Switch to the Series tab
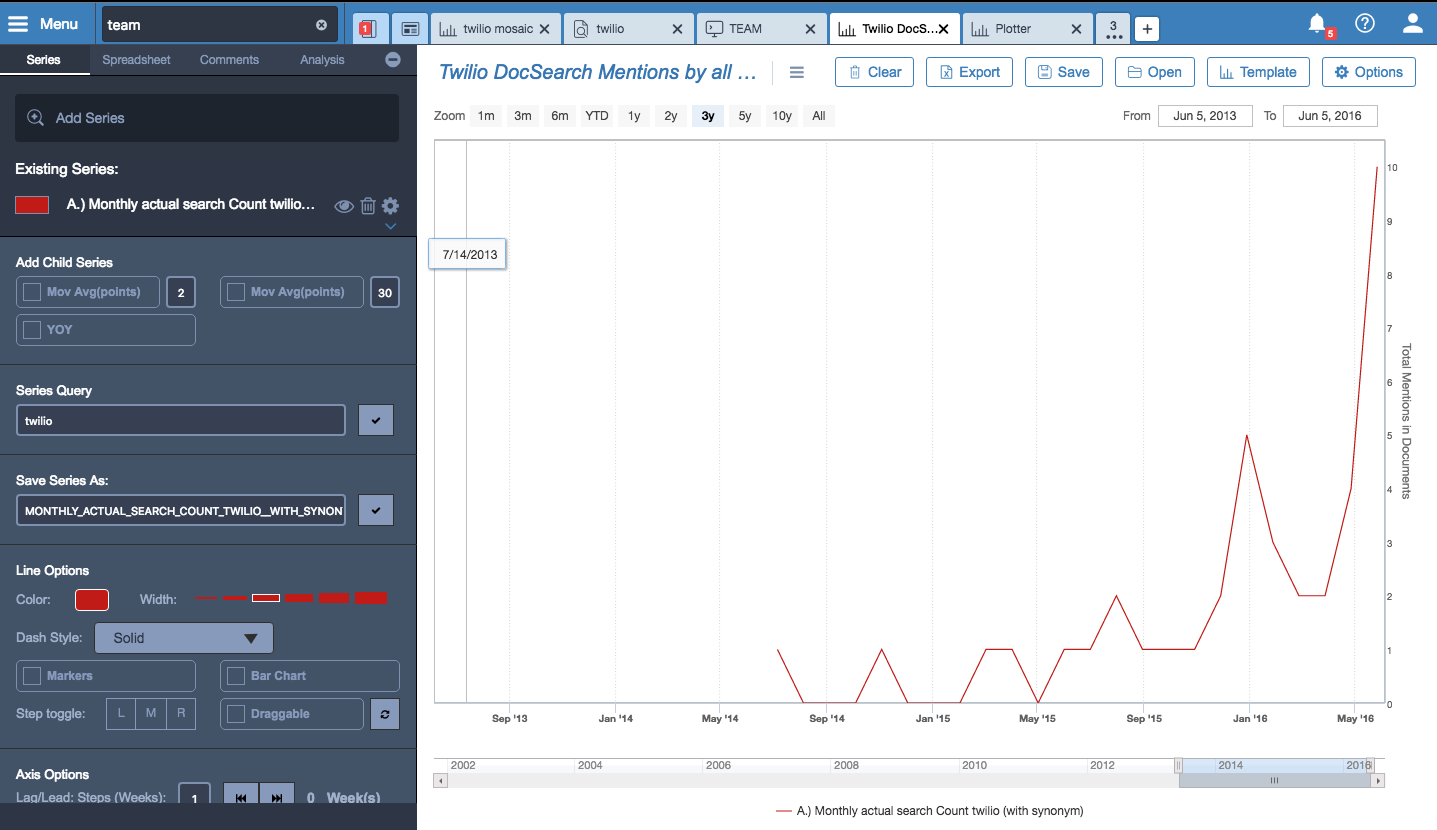This screenshot has width=1437, height=830. click(43, 60)
